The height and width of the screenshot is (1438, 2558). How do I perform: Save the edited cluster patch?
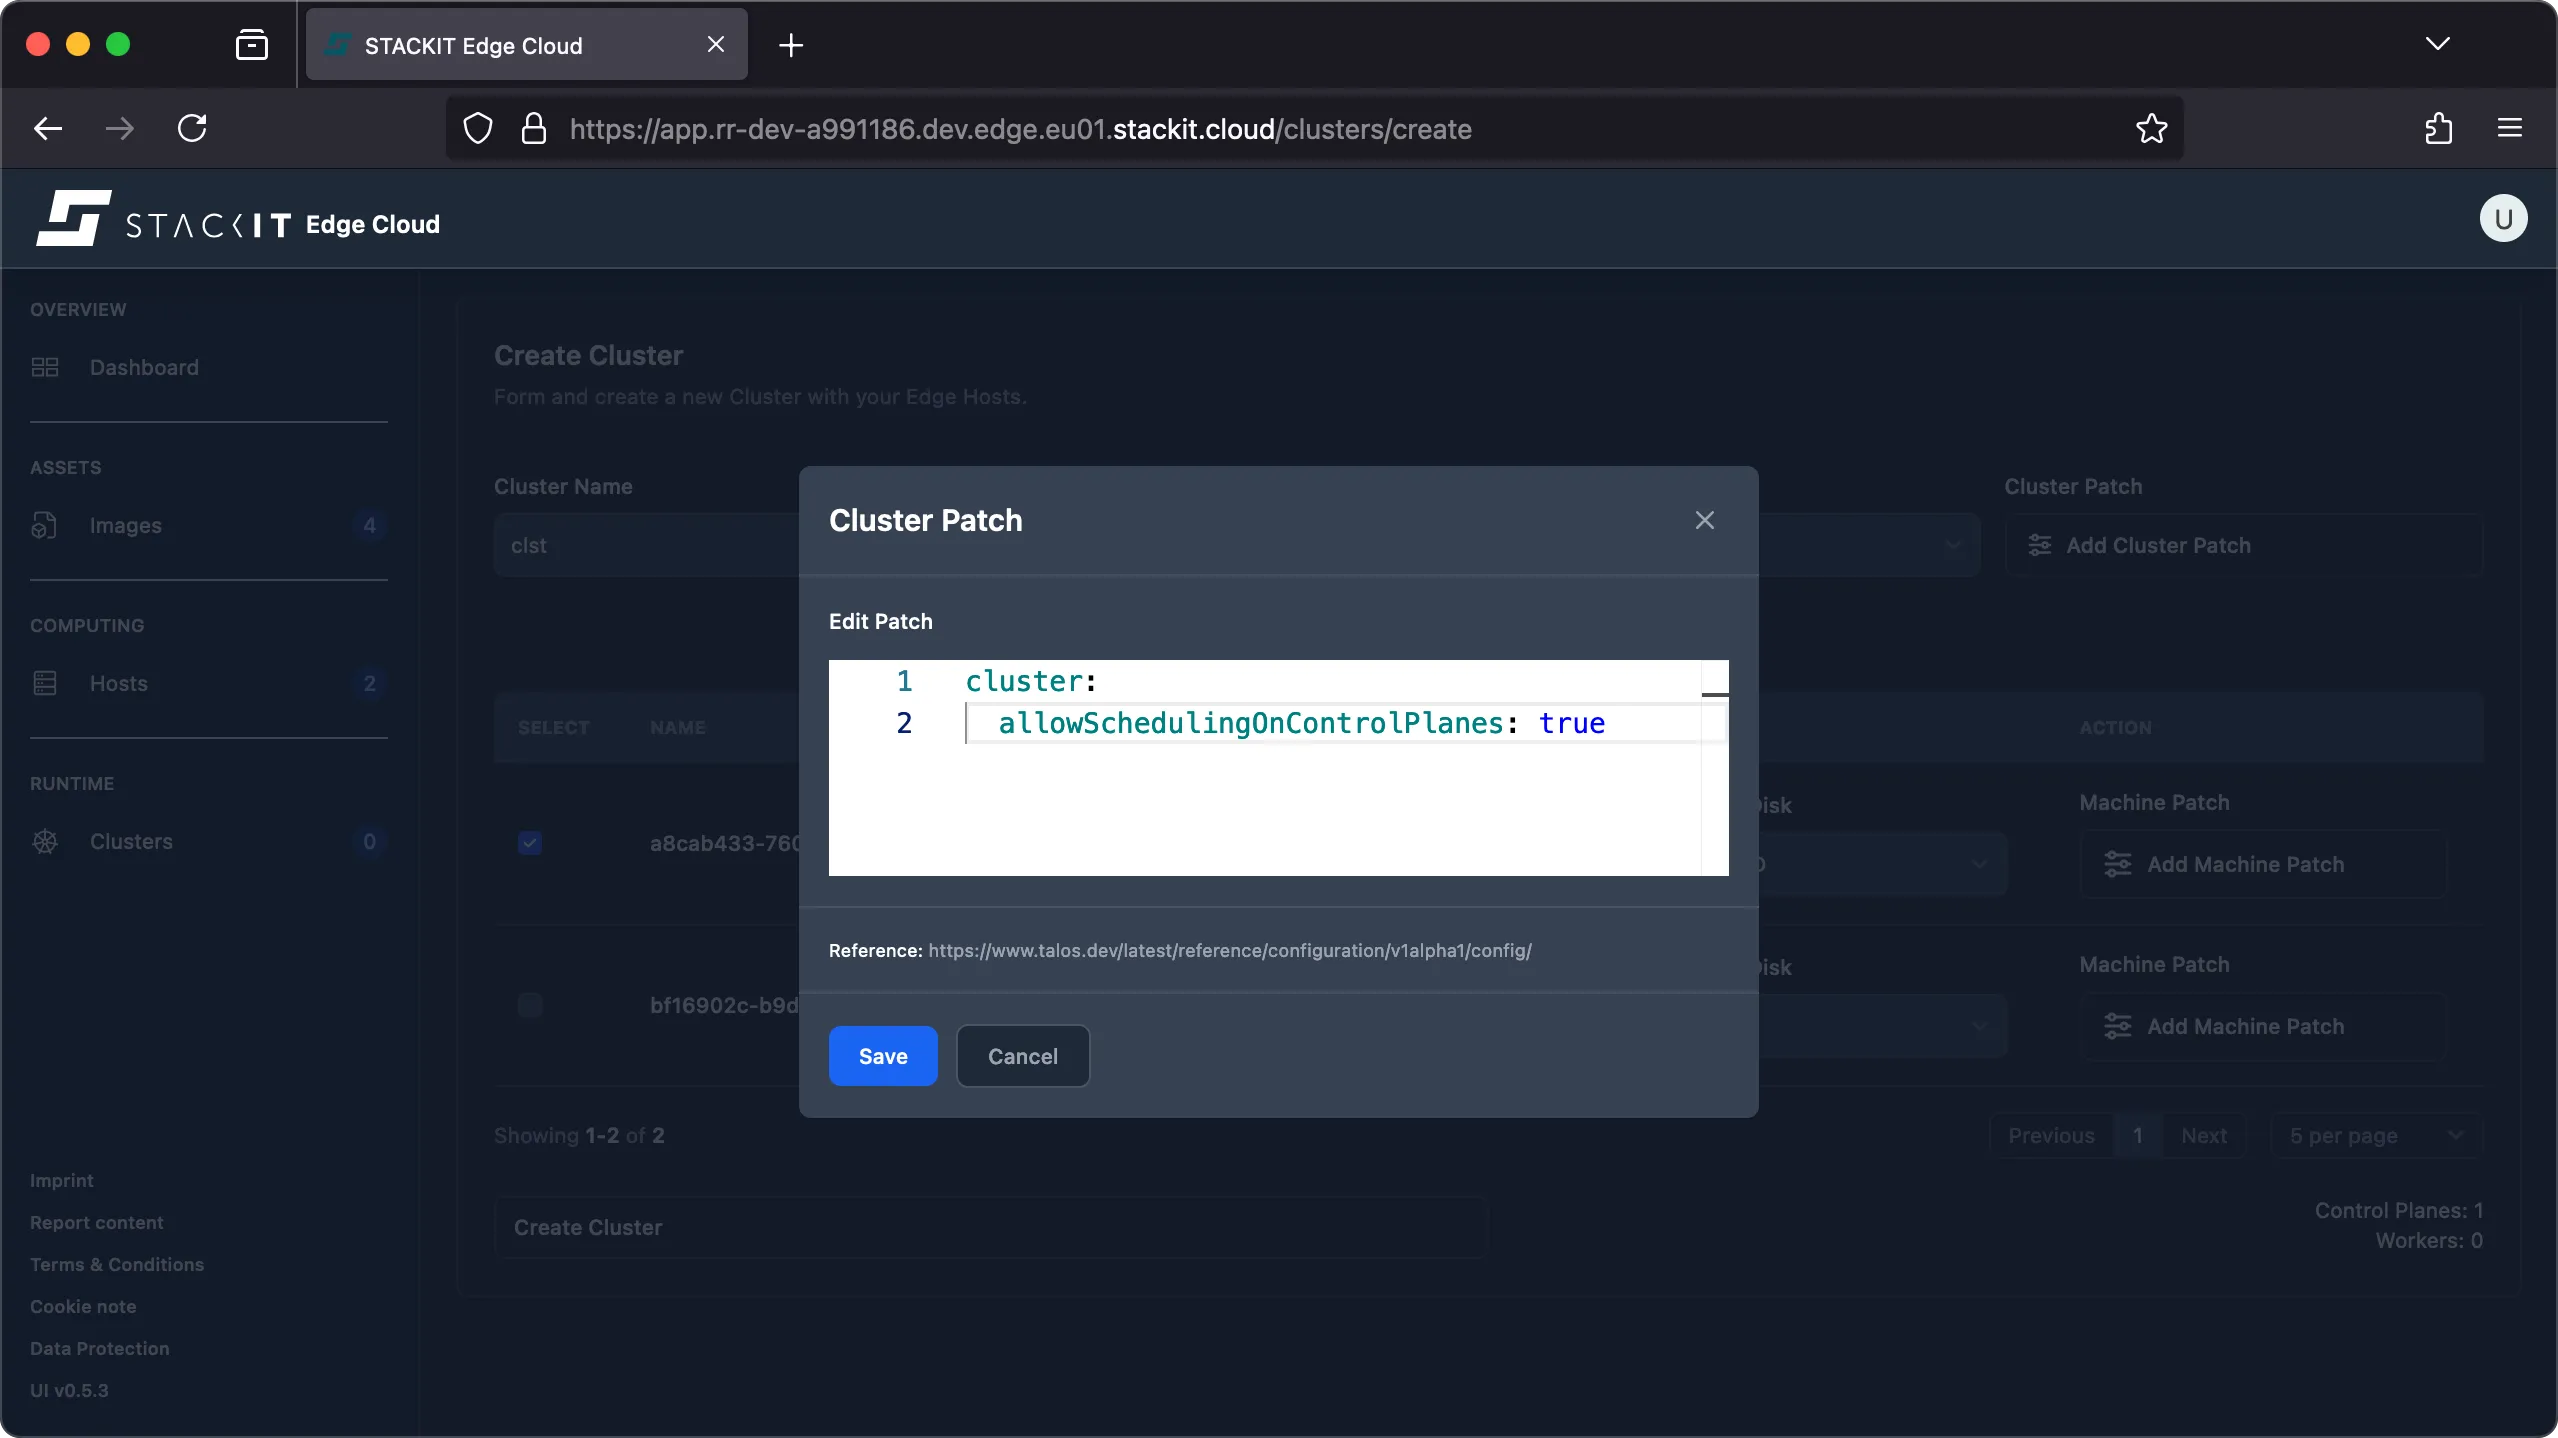pos(881,1056)
